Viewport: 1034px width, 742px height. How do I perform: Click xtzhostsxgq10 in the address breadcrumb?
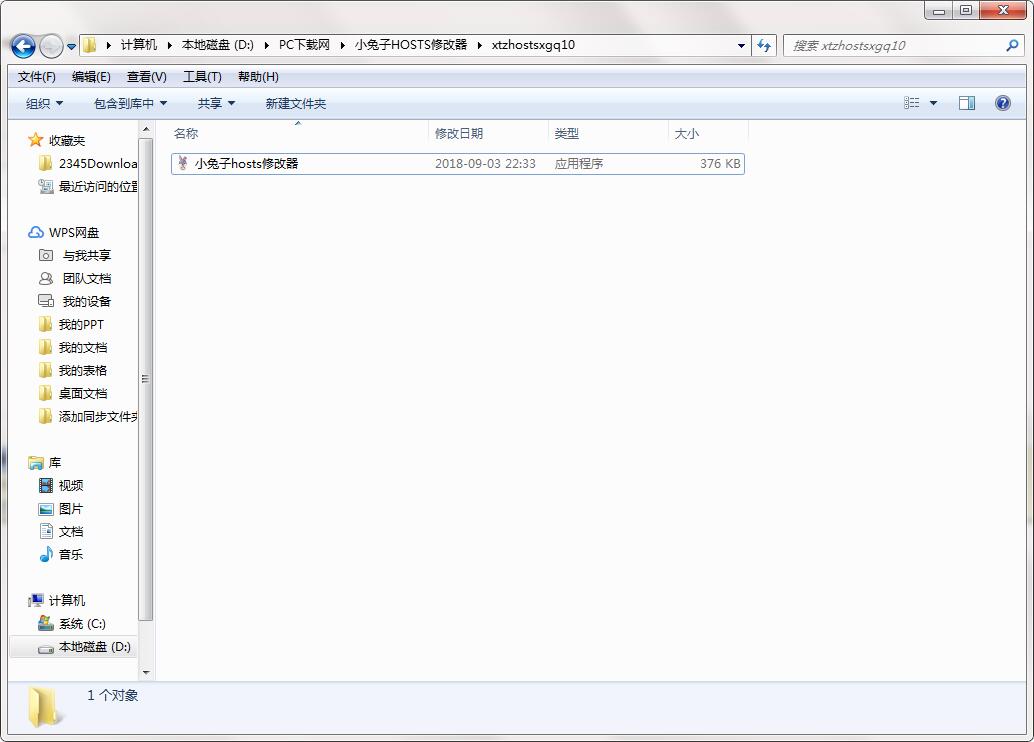point(533,45)
